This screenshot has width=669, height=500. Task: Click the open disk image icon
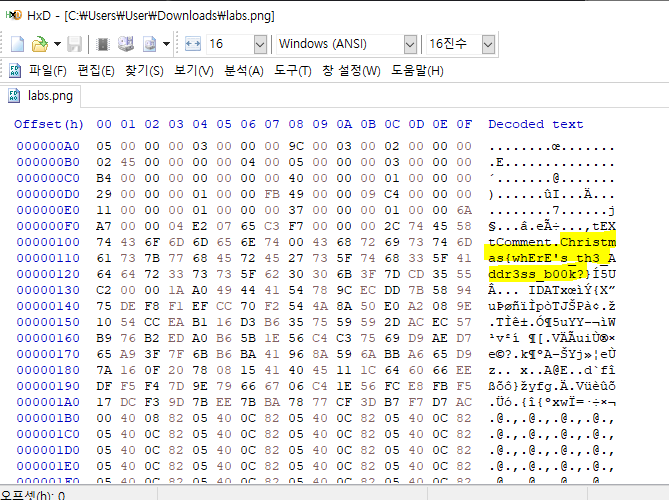coord(150,44)
